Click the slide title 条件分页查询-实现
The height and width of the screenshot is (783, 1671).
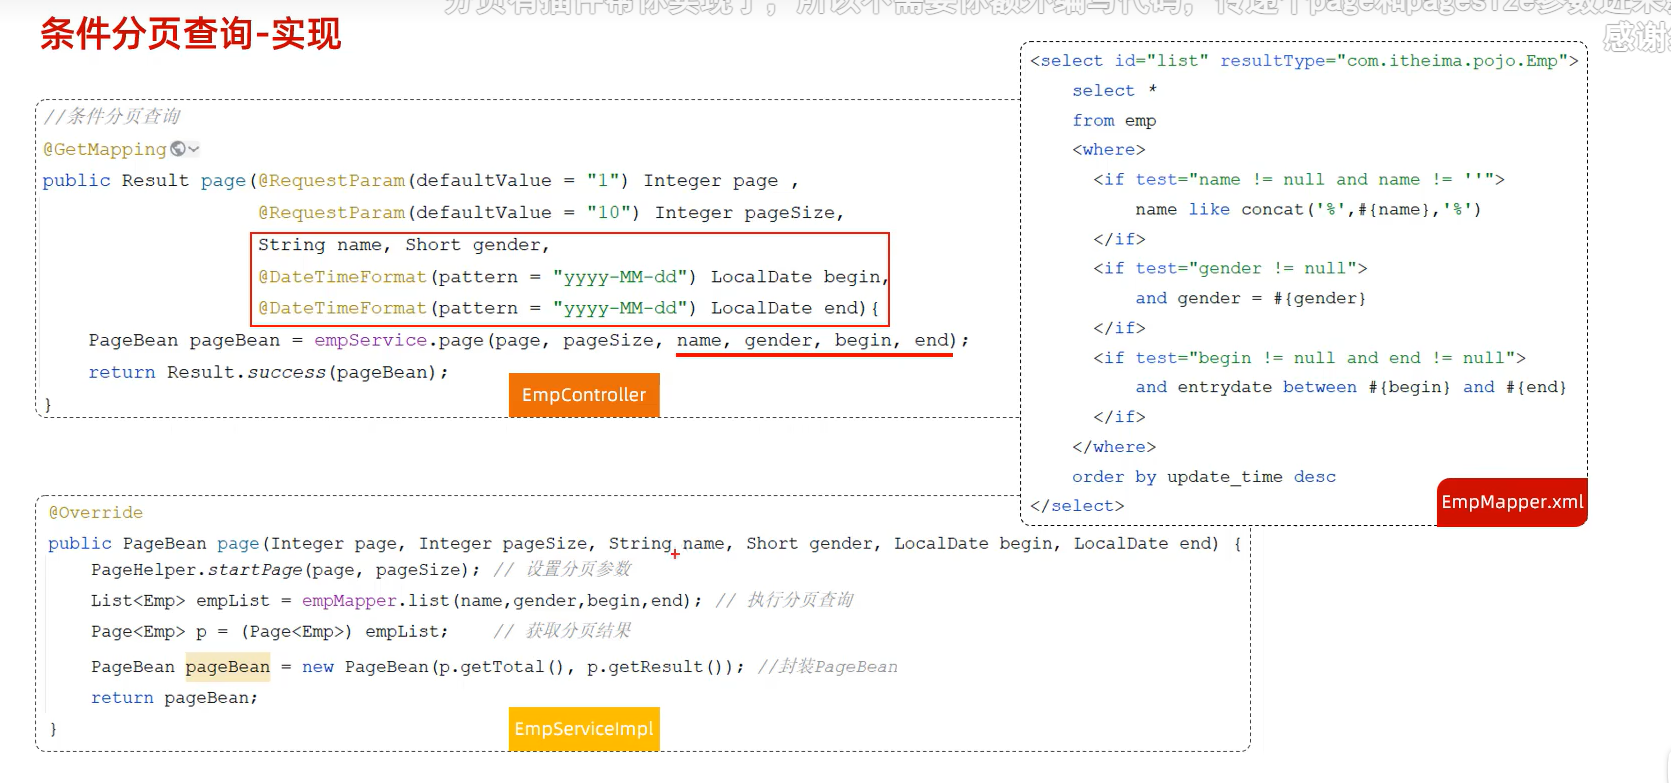point(191,34)
